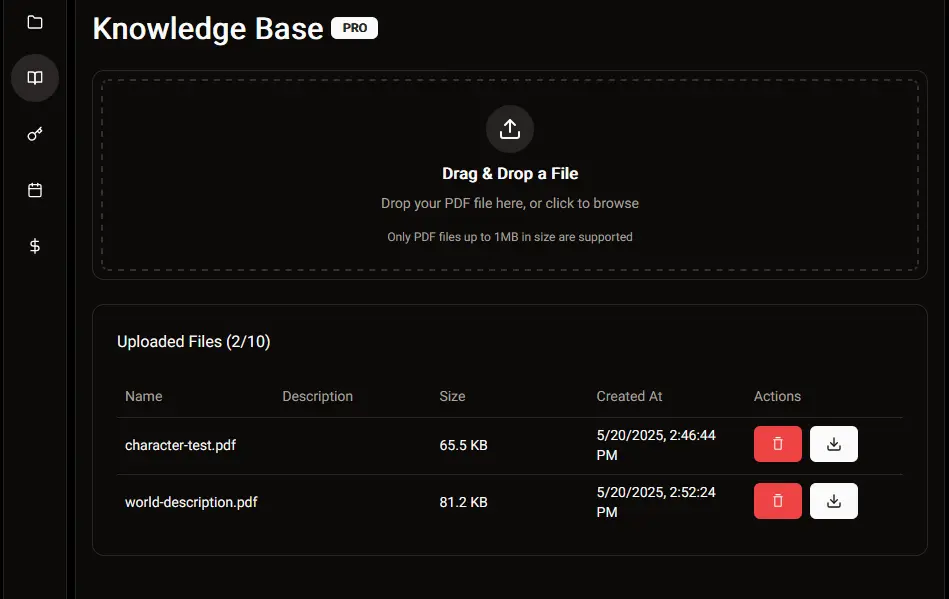Image resolution: width=949 pixels, height=599 pixels.
Task: Download the character-test.pdf file
Action: pyautogui.click(x=834, y=444)
